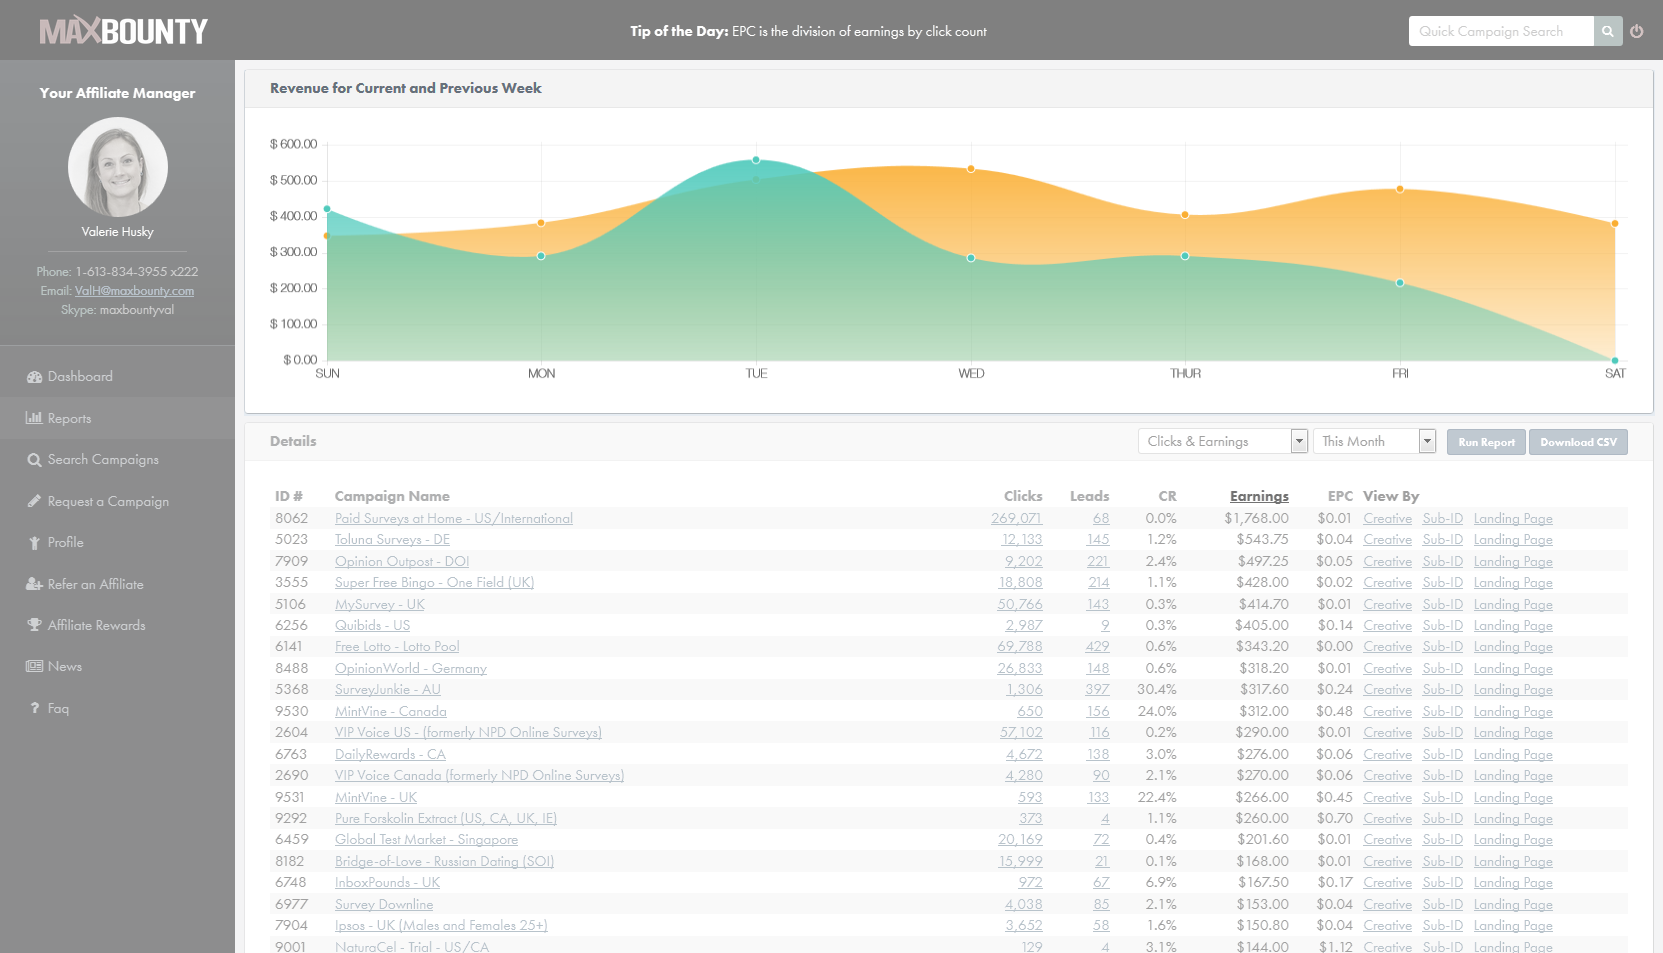Click the MaxBounty logo
1663x953 pixels.
coord(123,31)
